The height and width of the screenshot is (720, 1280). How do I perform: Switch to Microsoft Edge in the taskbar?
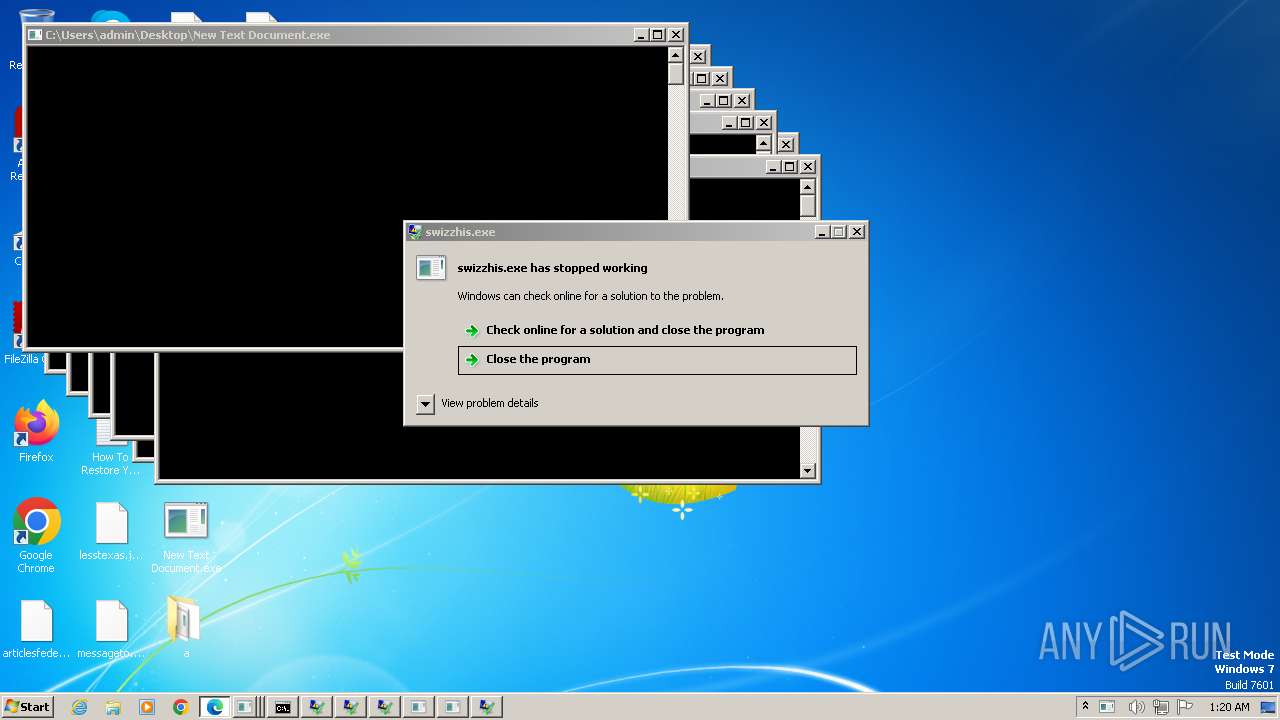pyautogui.click(x=214, y=707)
